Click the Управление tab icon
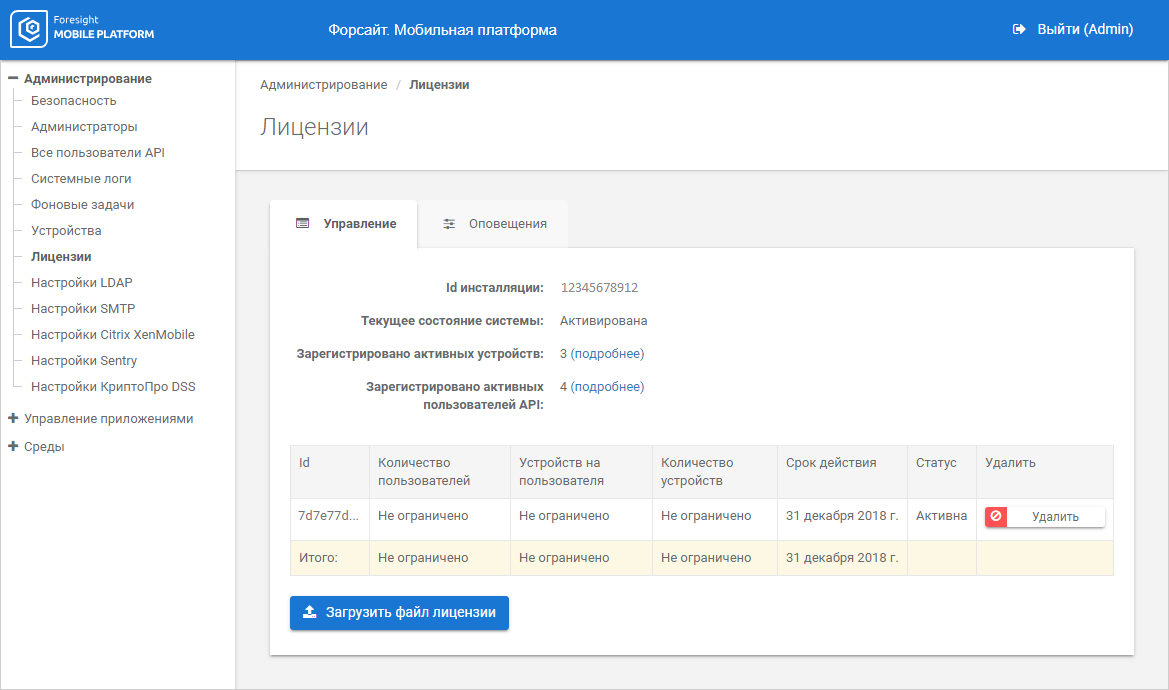This screenshot has width=1169, height=690. pyautogui.click(x=302, y=224)
